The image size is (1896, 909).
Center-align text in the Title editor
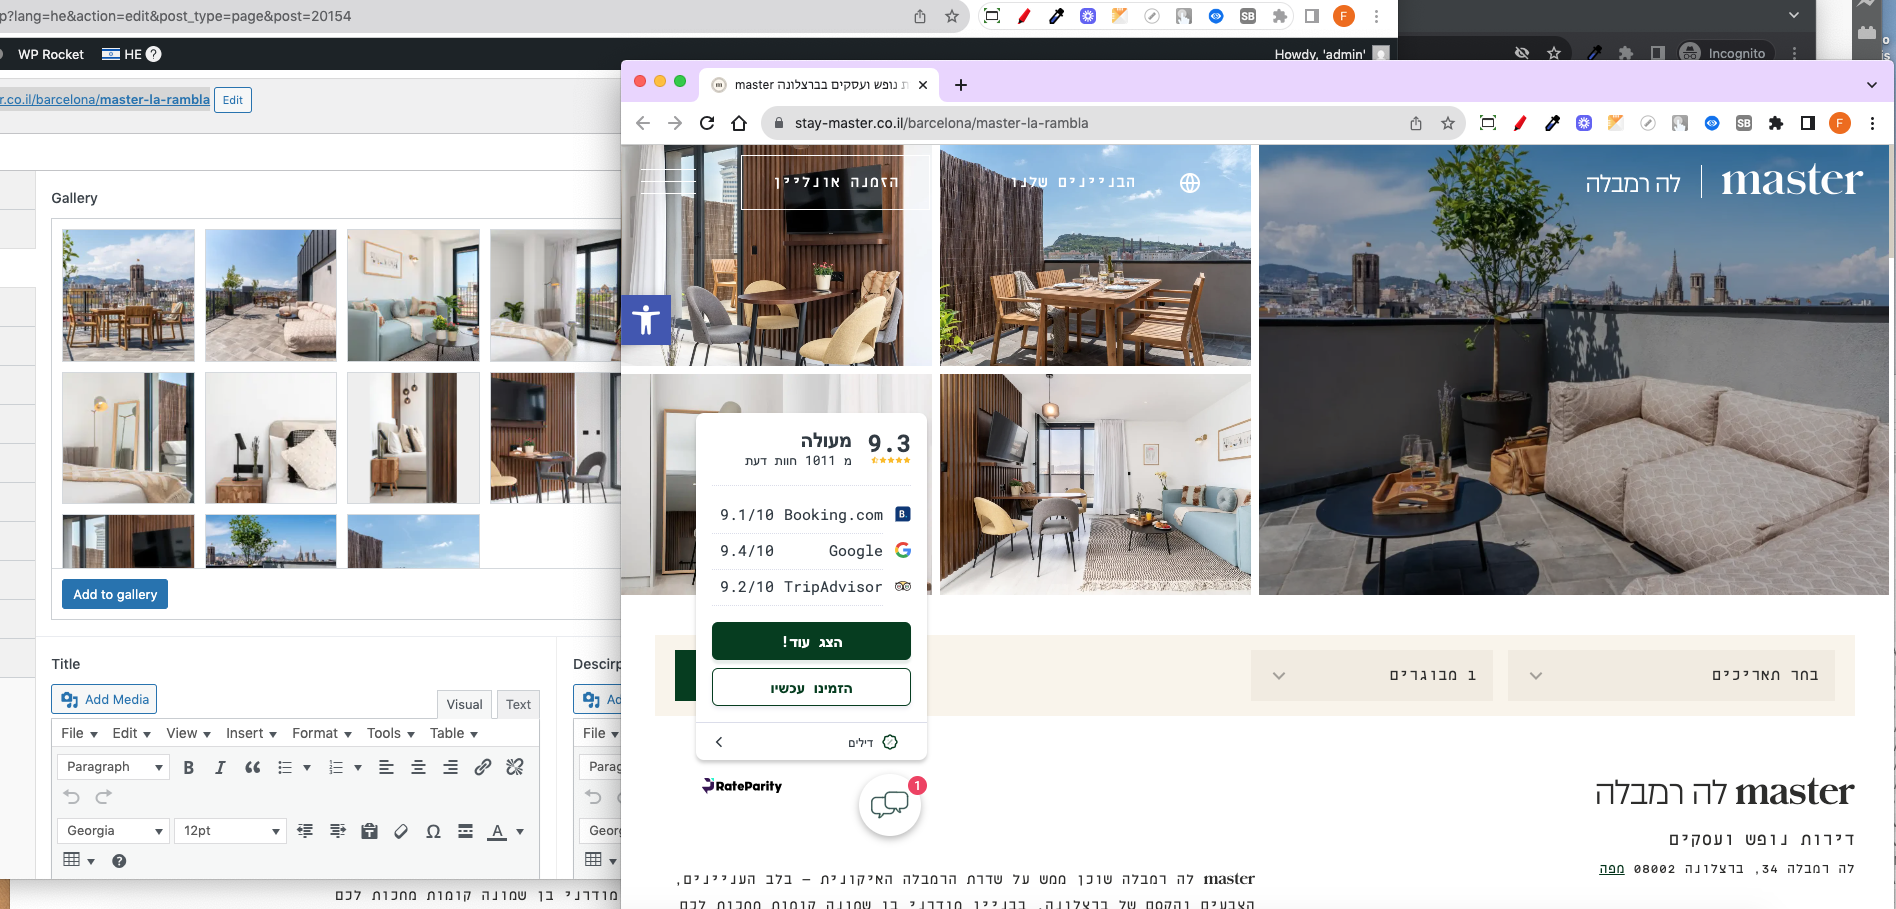[418, 767]
